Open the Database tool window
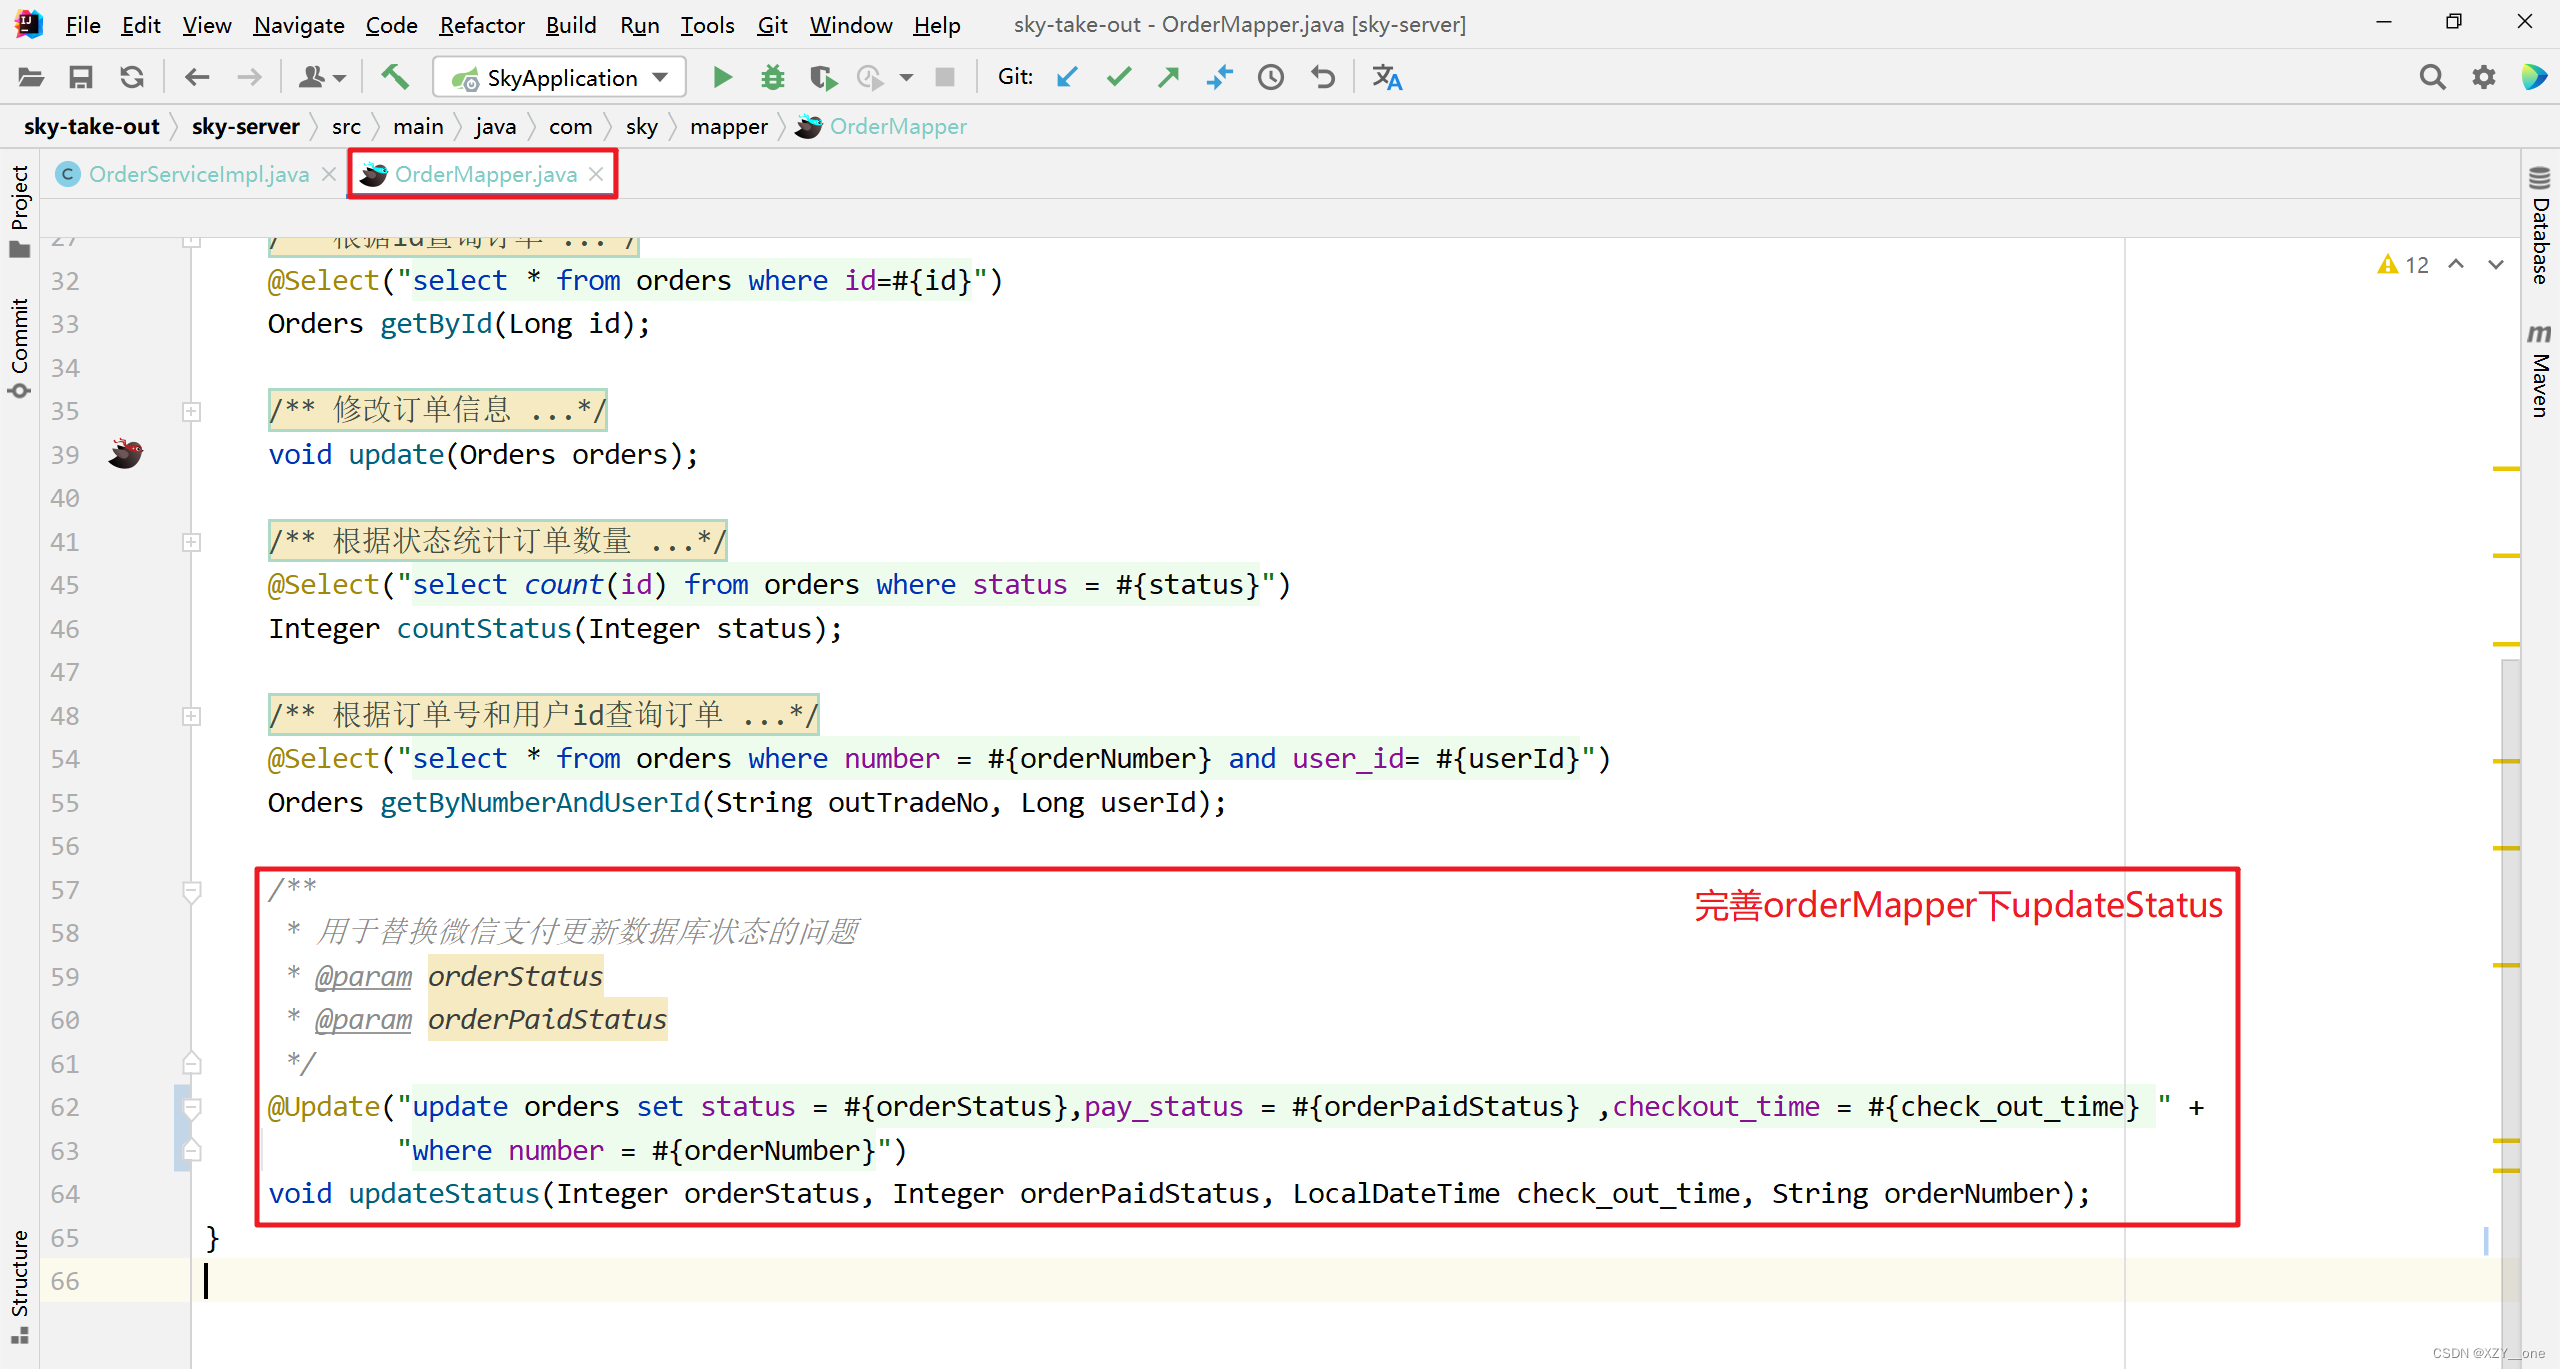 click(x=2540, y=228)
